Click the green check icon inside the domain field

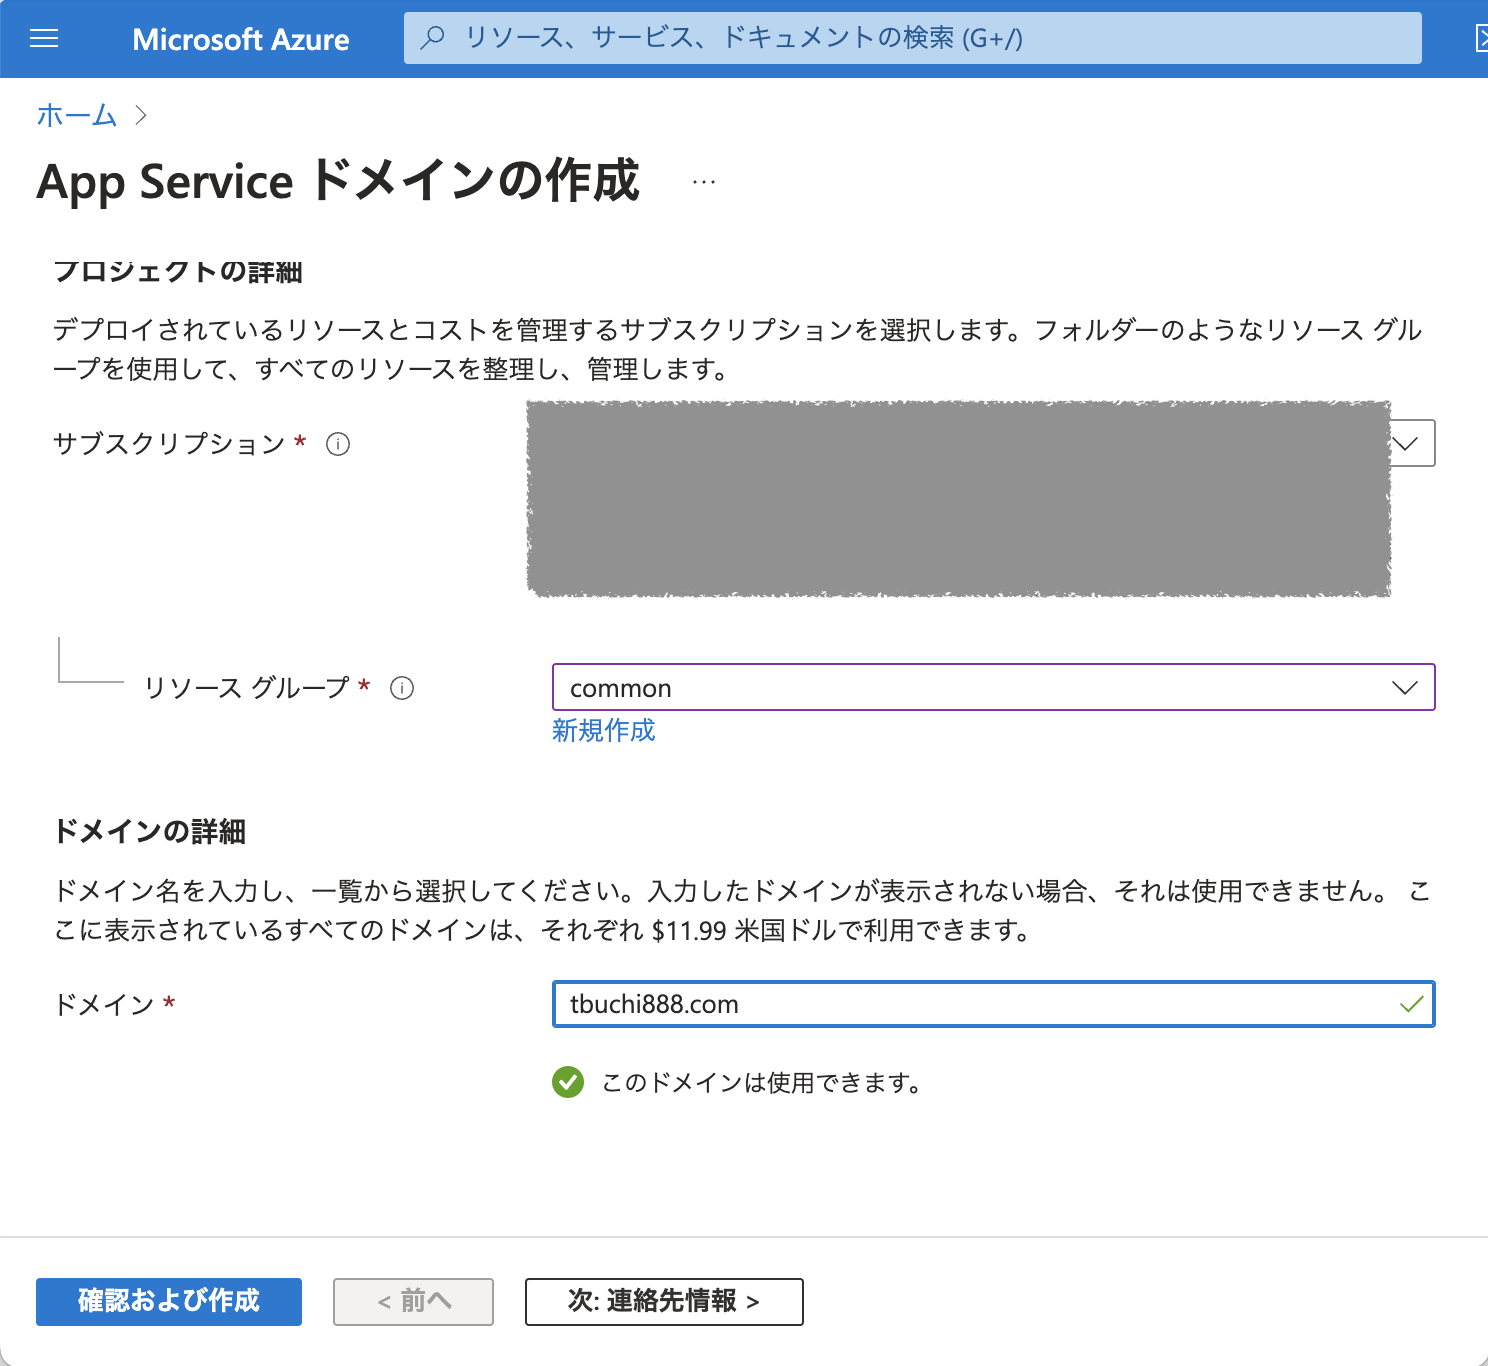point(1411,1004)
